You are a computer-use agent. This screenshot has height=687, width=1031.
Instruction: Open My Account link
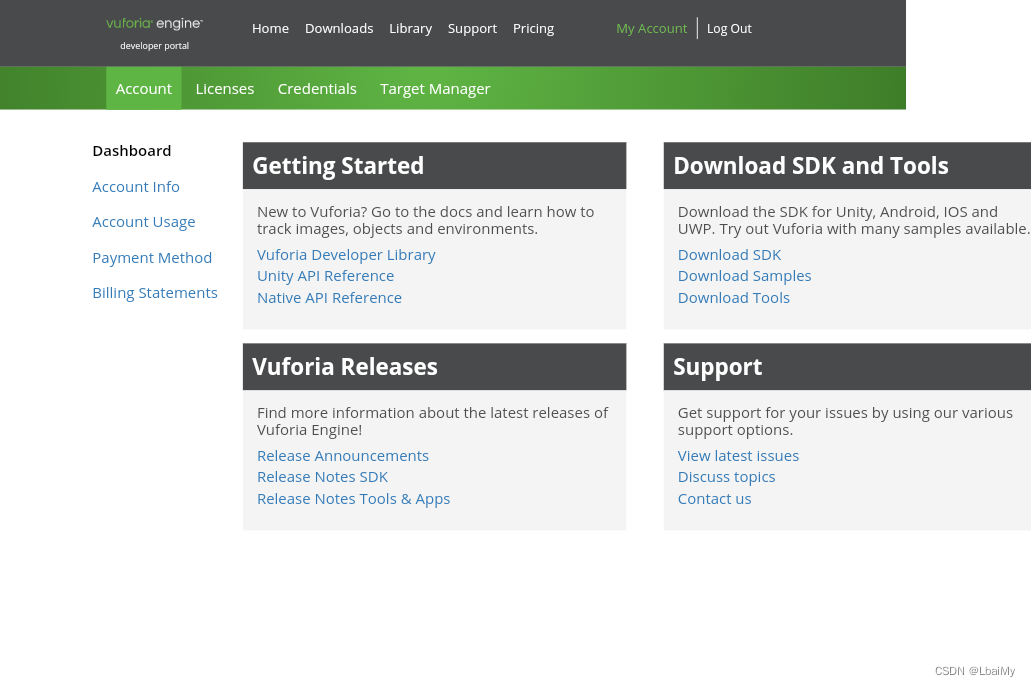651,29
